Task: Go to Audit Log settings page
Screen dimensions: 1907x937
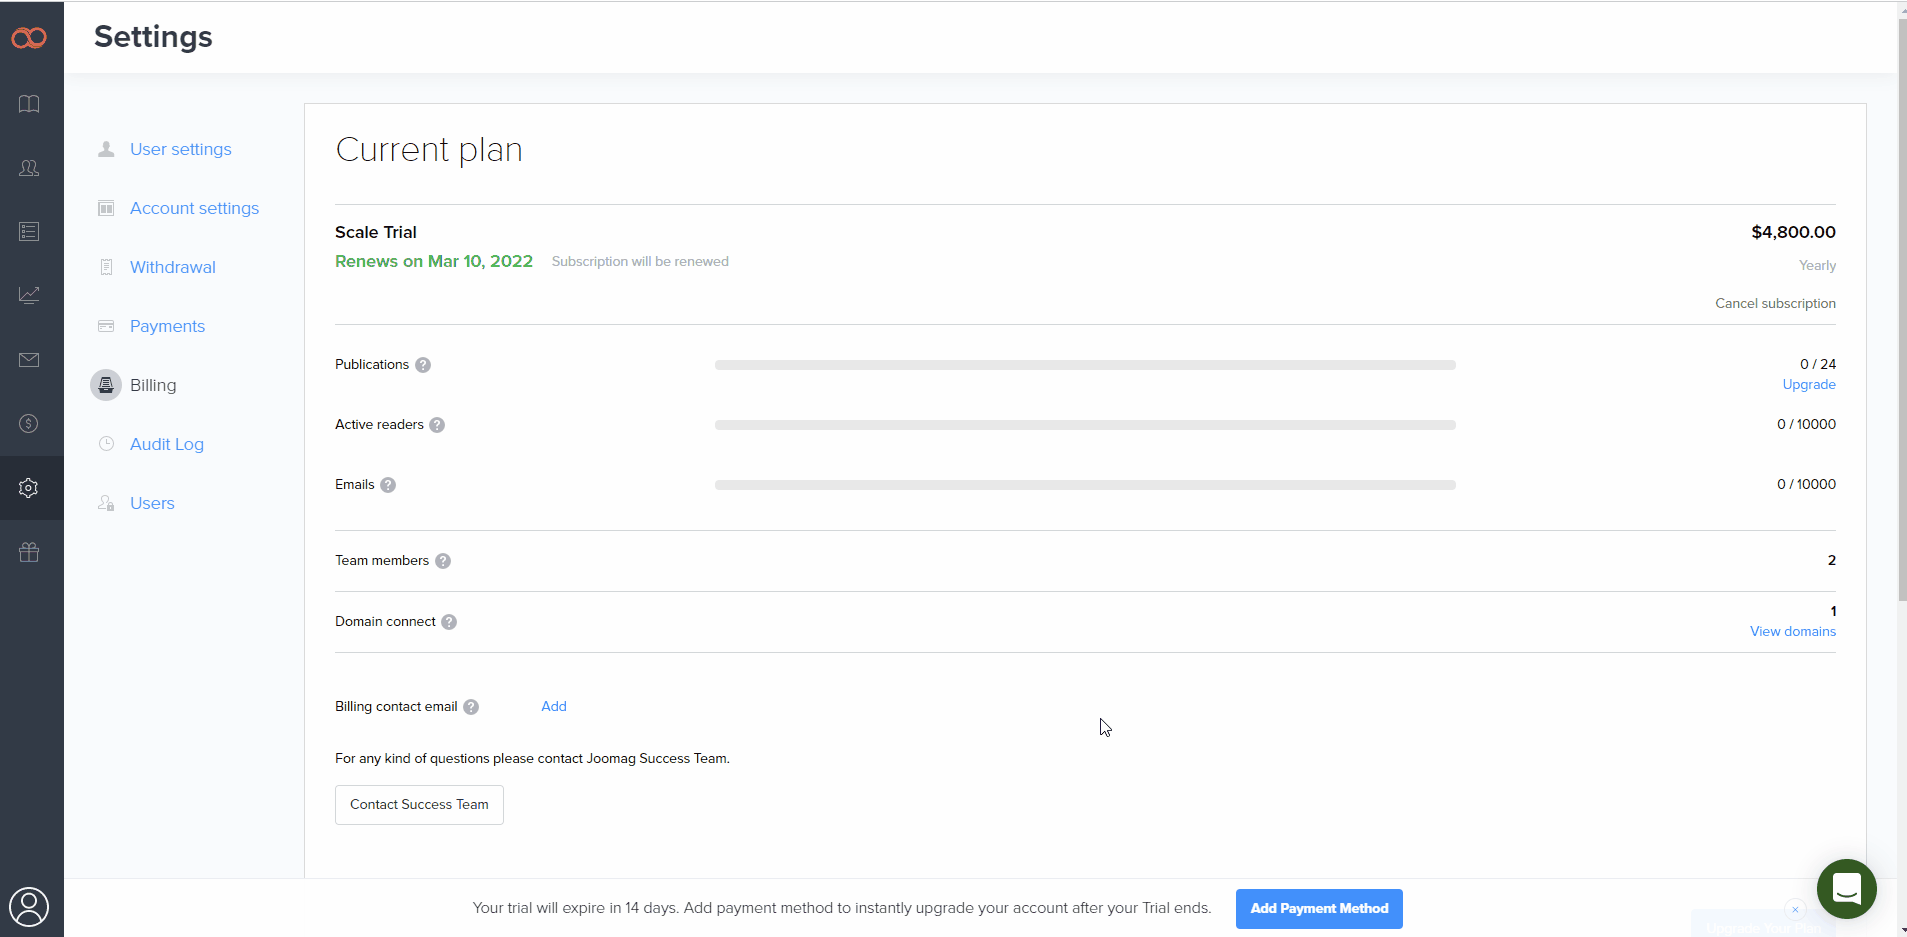Action: (x=166, y=444)
